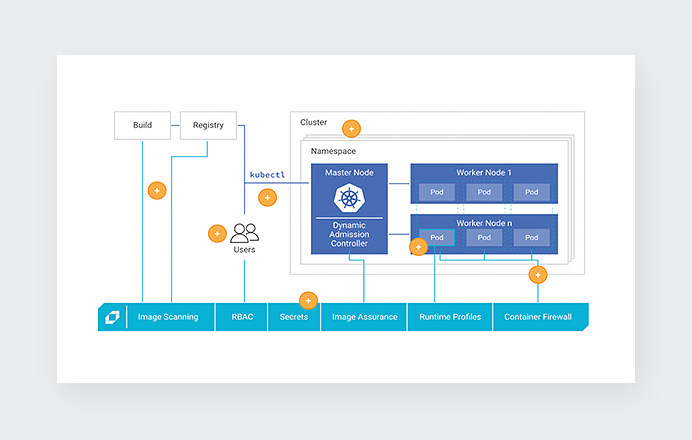Click the last Pod in Worker Node n
This screenshot has height=440, width=692.
point(531,237)
